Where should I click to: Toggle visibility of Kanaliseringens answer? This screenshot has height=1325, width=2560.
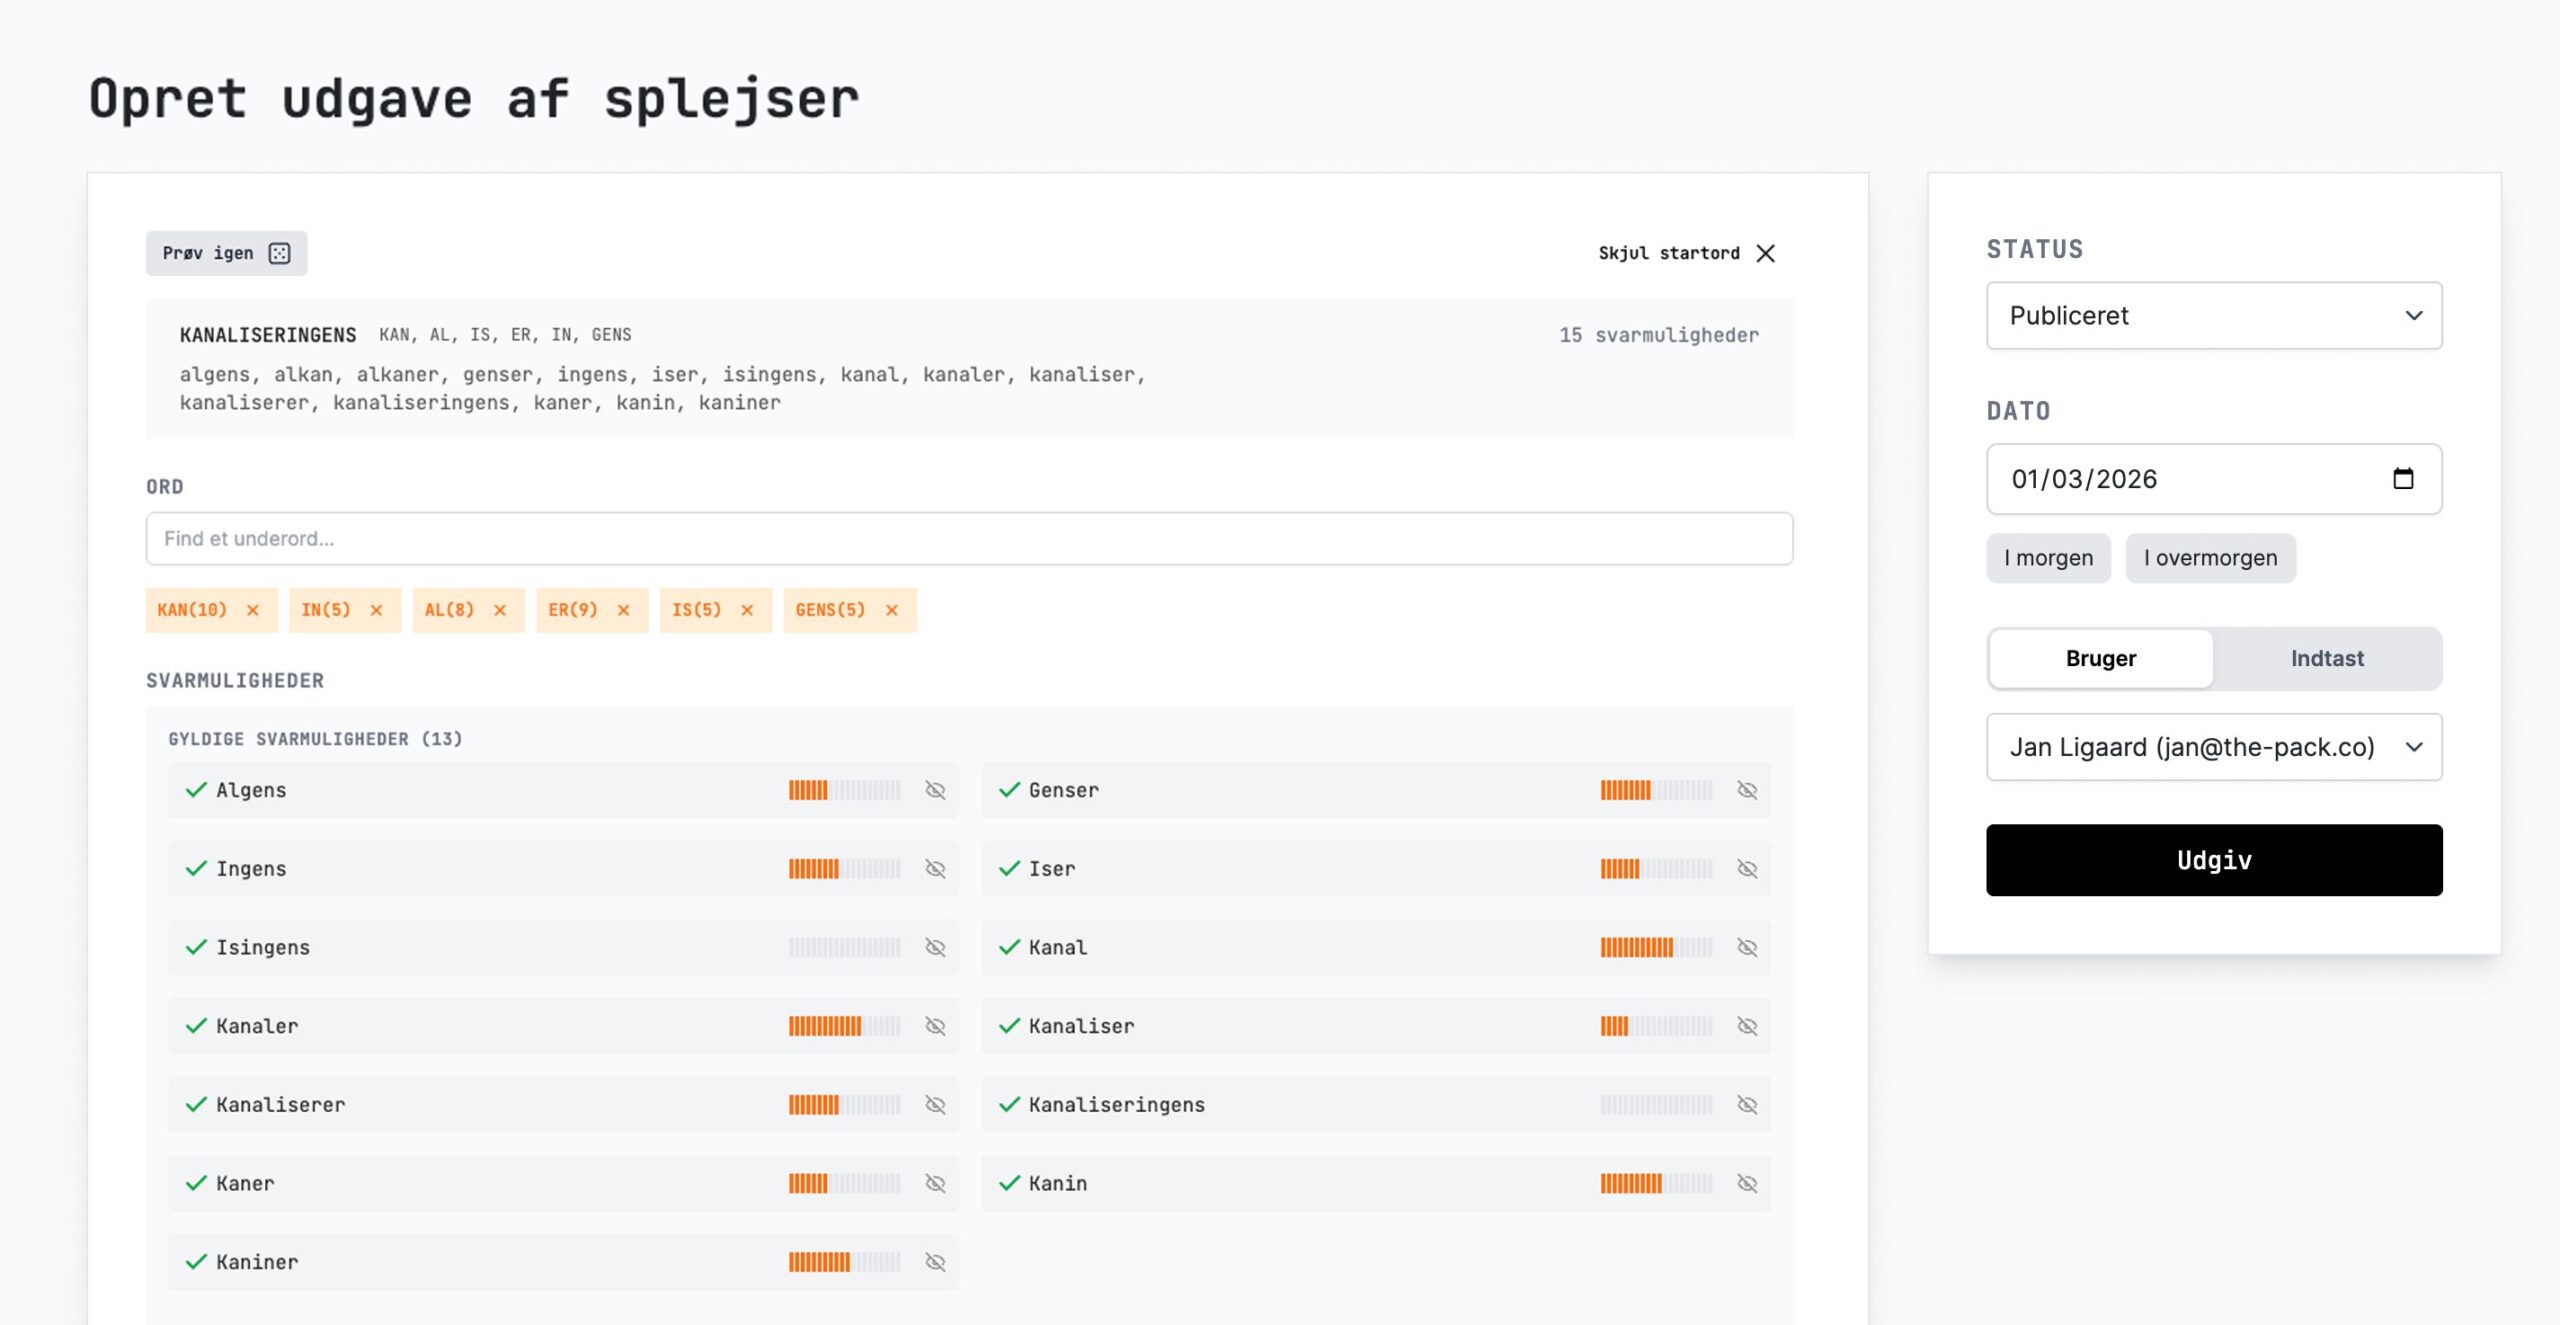[x=1747, y=1105]
